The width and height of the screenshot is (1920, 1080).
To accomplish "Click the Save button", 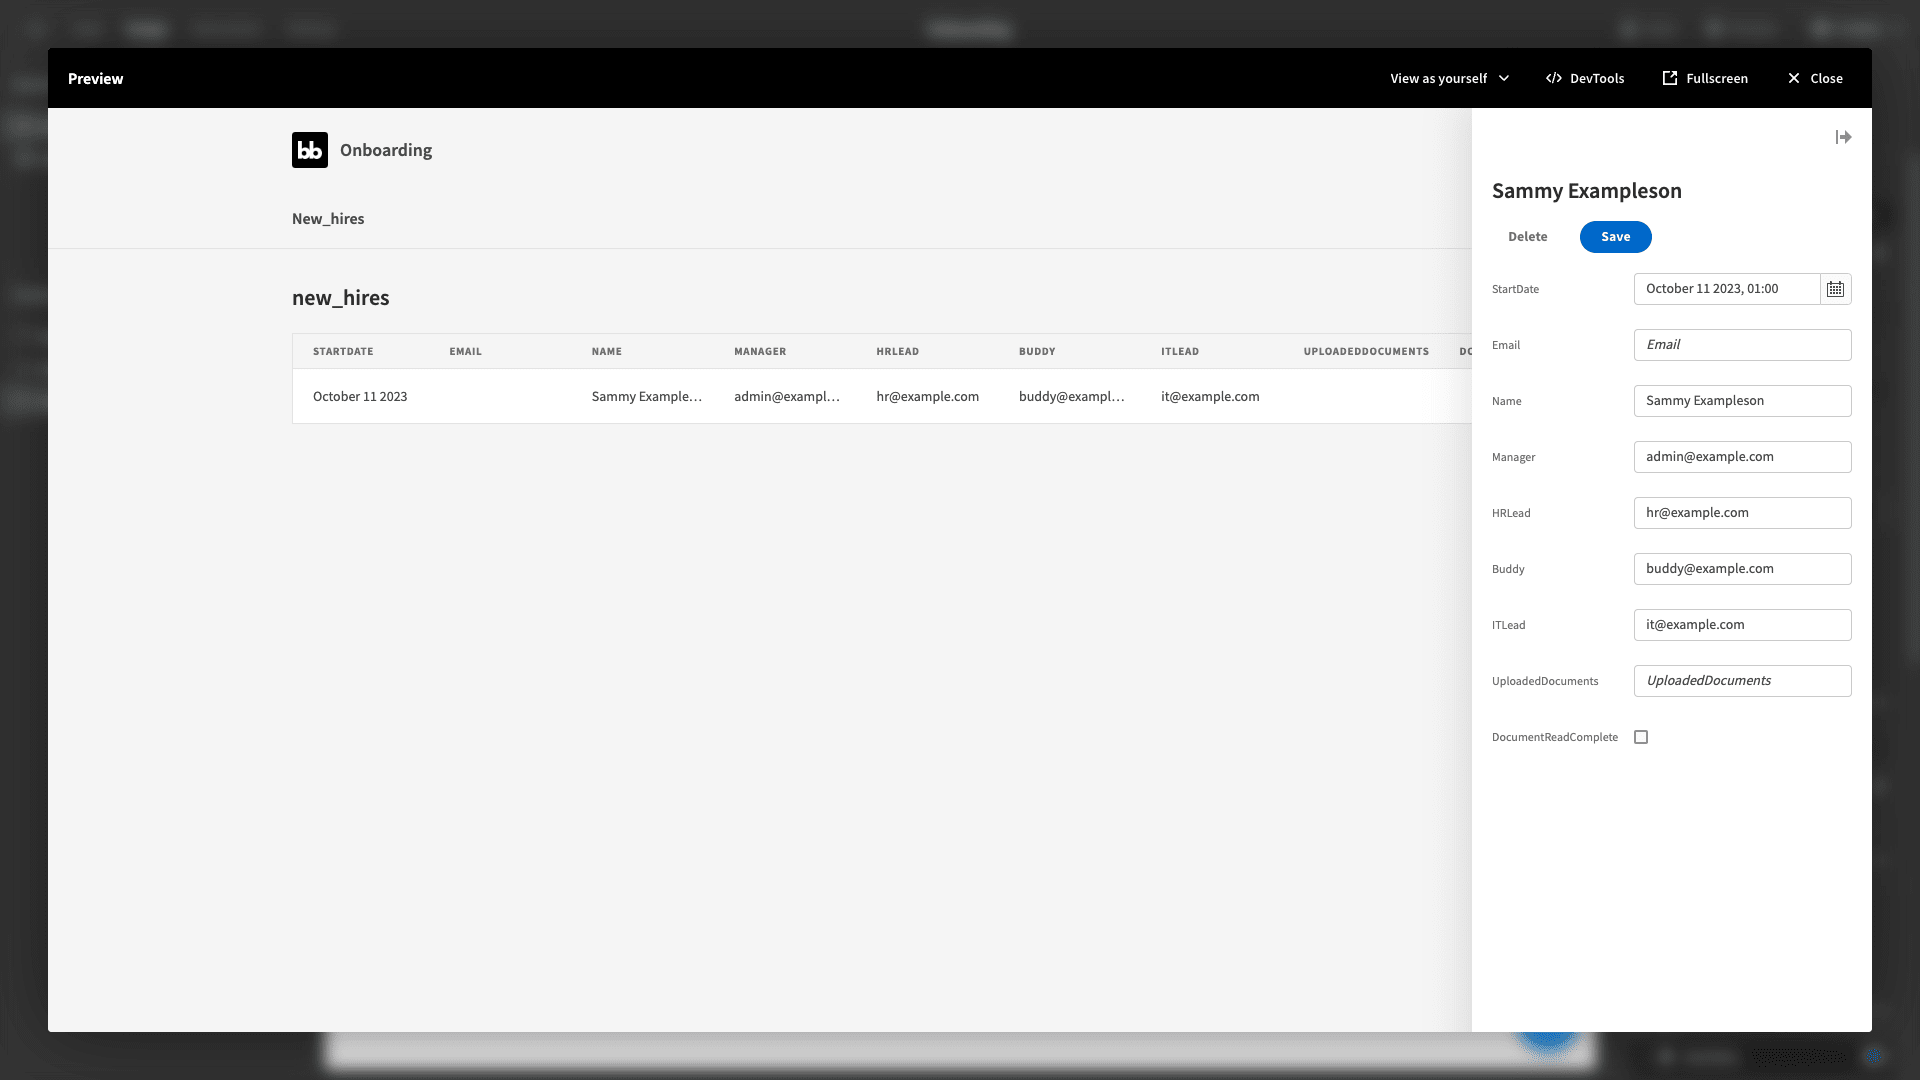I will tap(1615, 237).
